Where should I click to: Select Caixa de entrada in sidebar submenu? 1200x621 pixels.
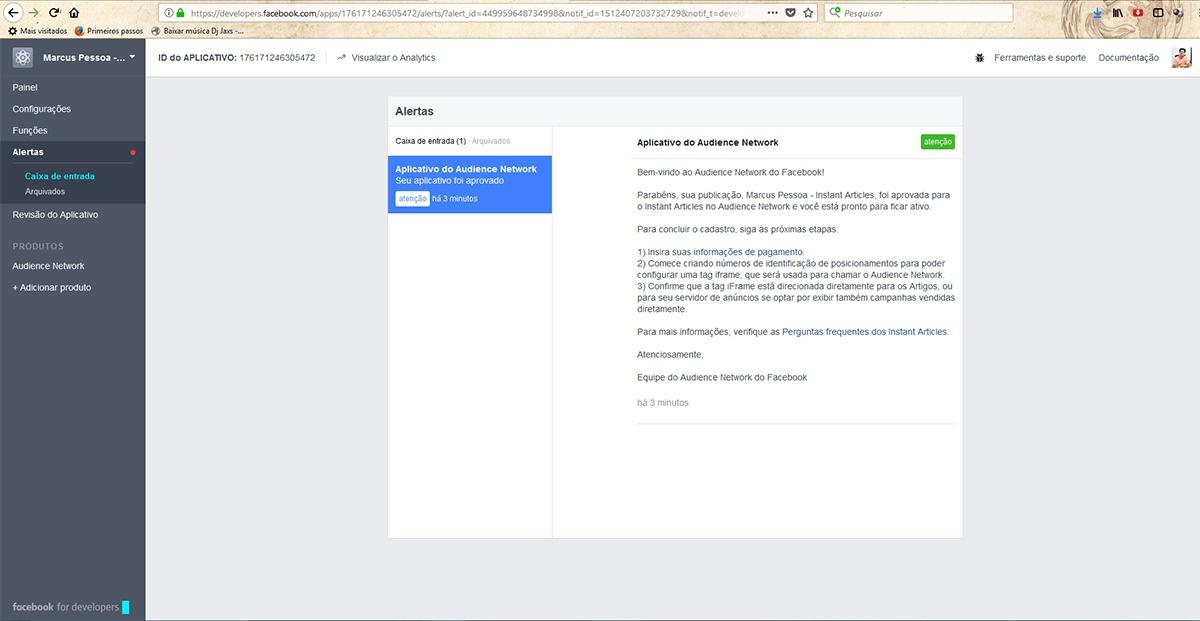(x=60, y=176)
